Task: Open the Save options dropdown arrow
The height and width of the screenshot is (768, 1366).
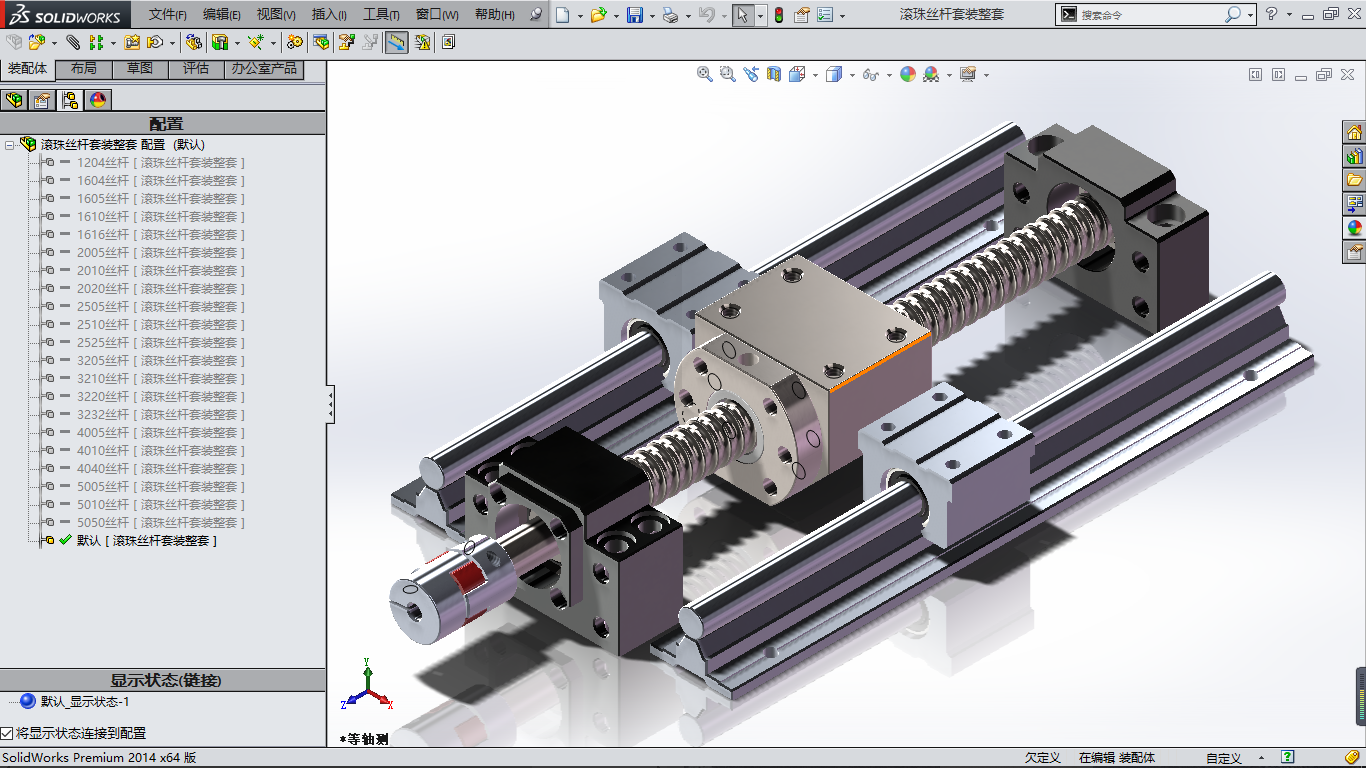Action: 650,16
